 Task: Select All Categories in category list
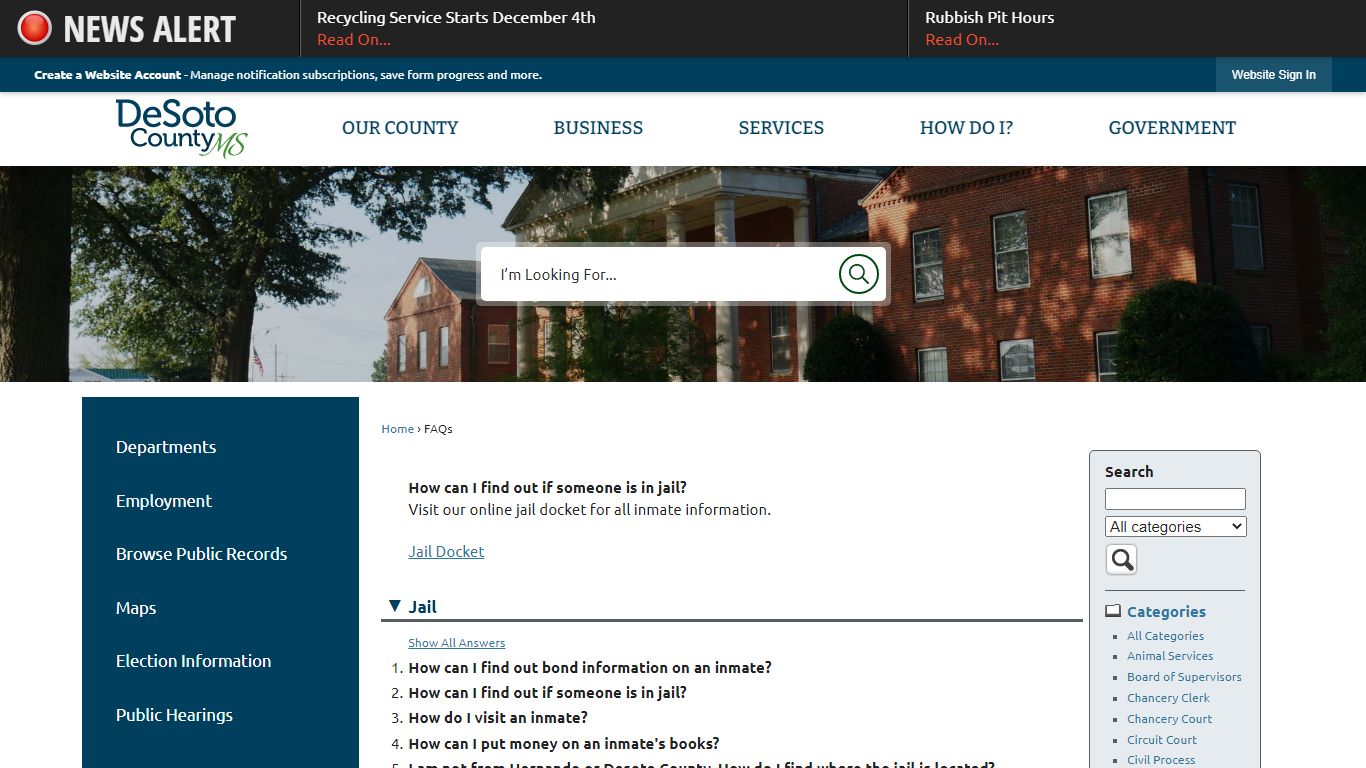[x=1165, y=636]
